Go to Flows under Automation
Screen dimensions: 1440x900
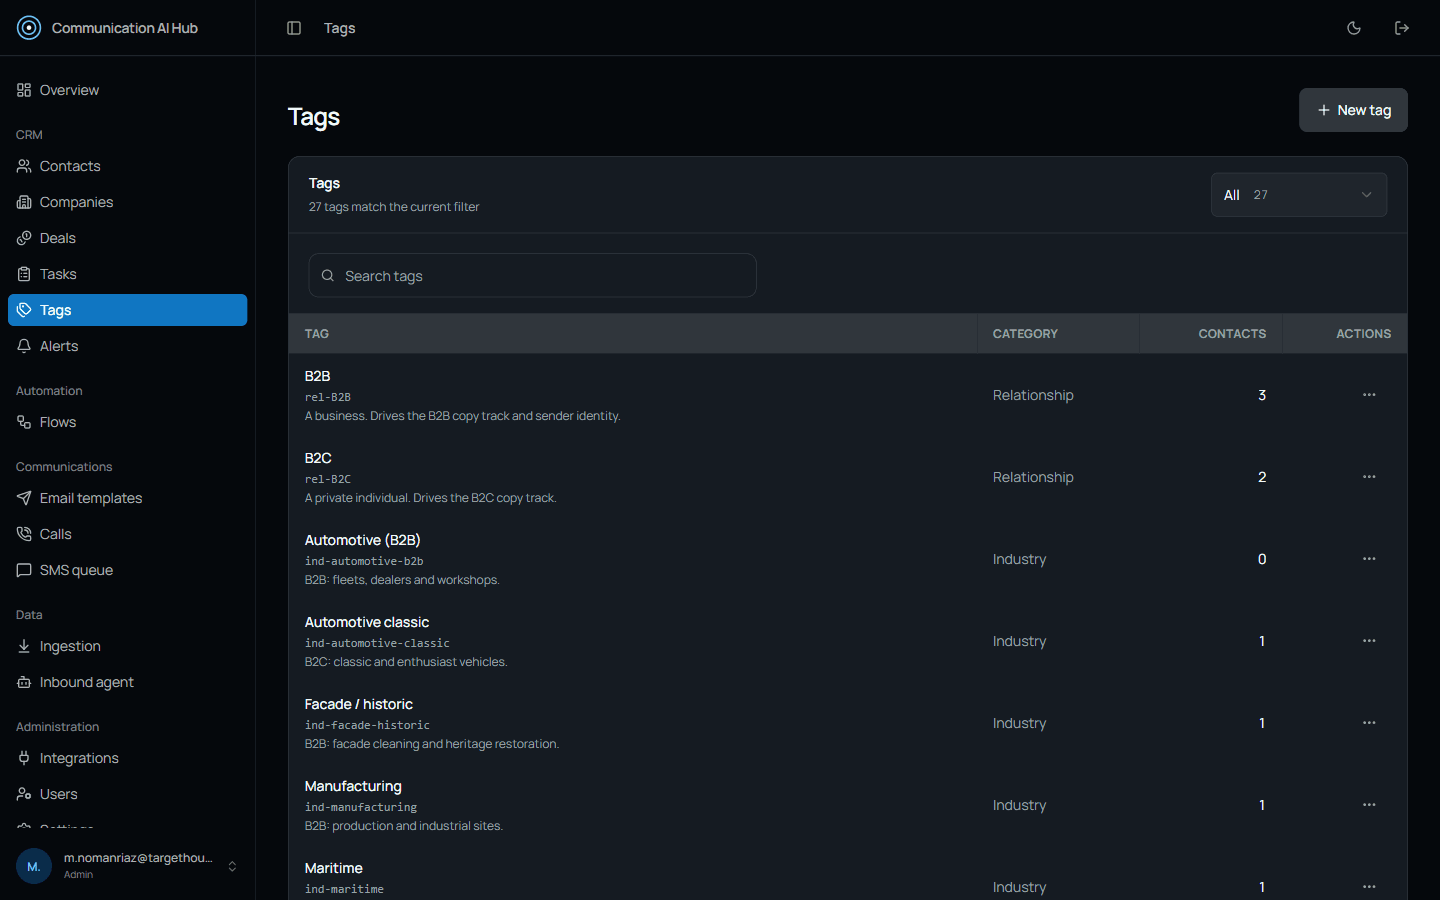point(127,422)
